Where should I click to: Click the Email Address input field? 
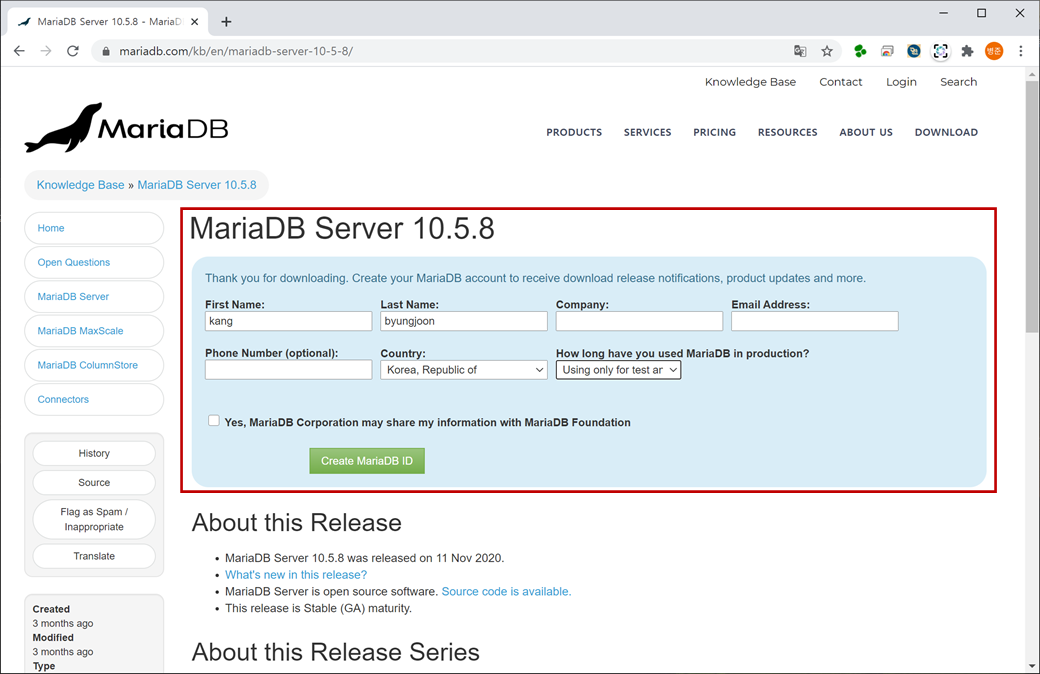(814, 321)
